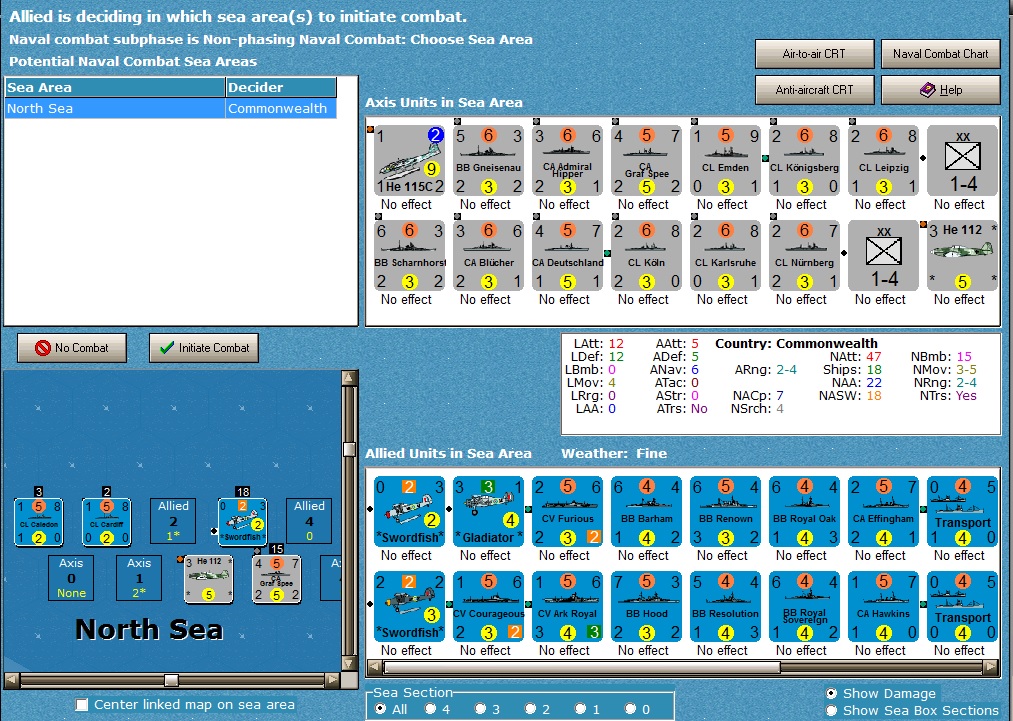
Task: Select the BB Renown counter
Action: 725,511
